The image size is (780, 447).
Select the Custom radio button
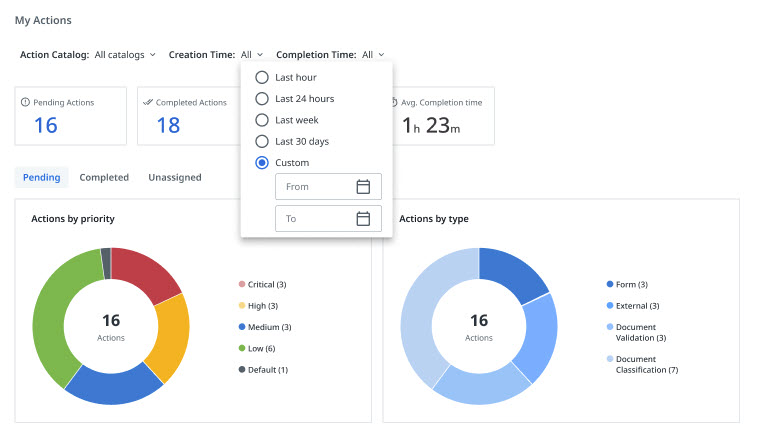262,163
